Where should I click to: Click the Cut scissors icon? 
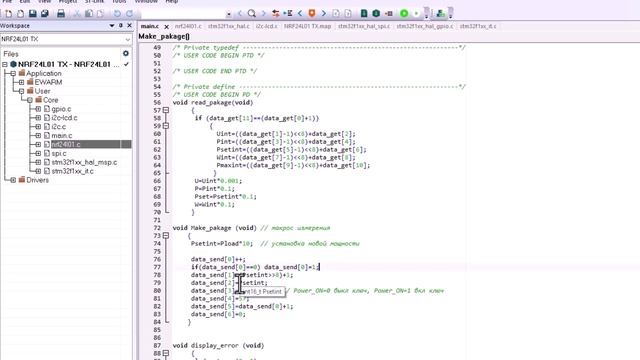tap(77, 13)
